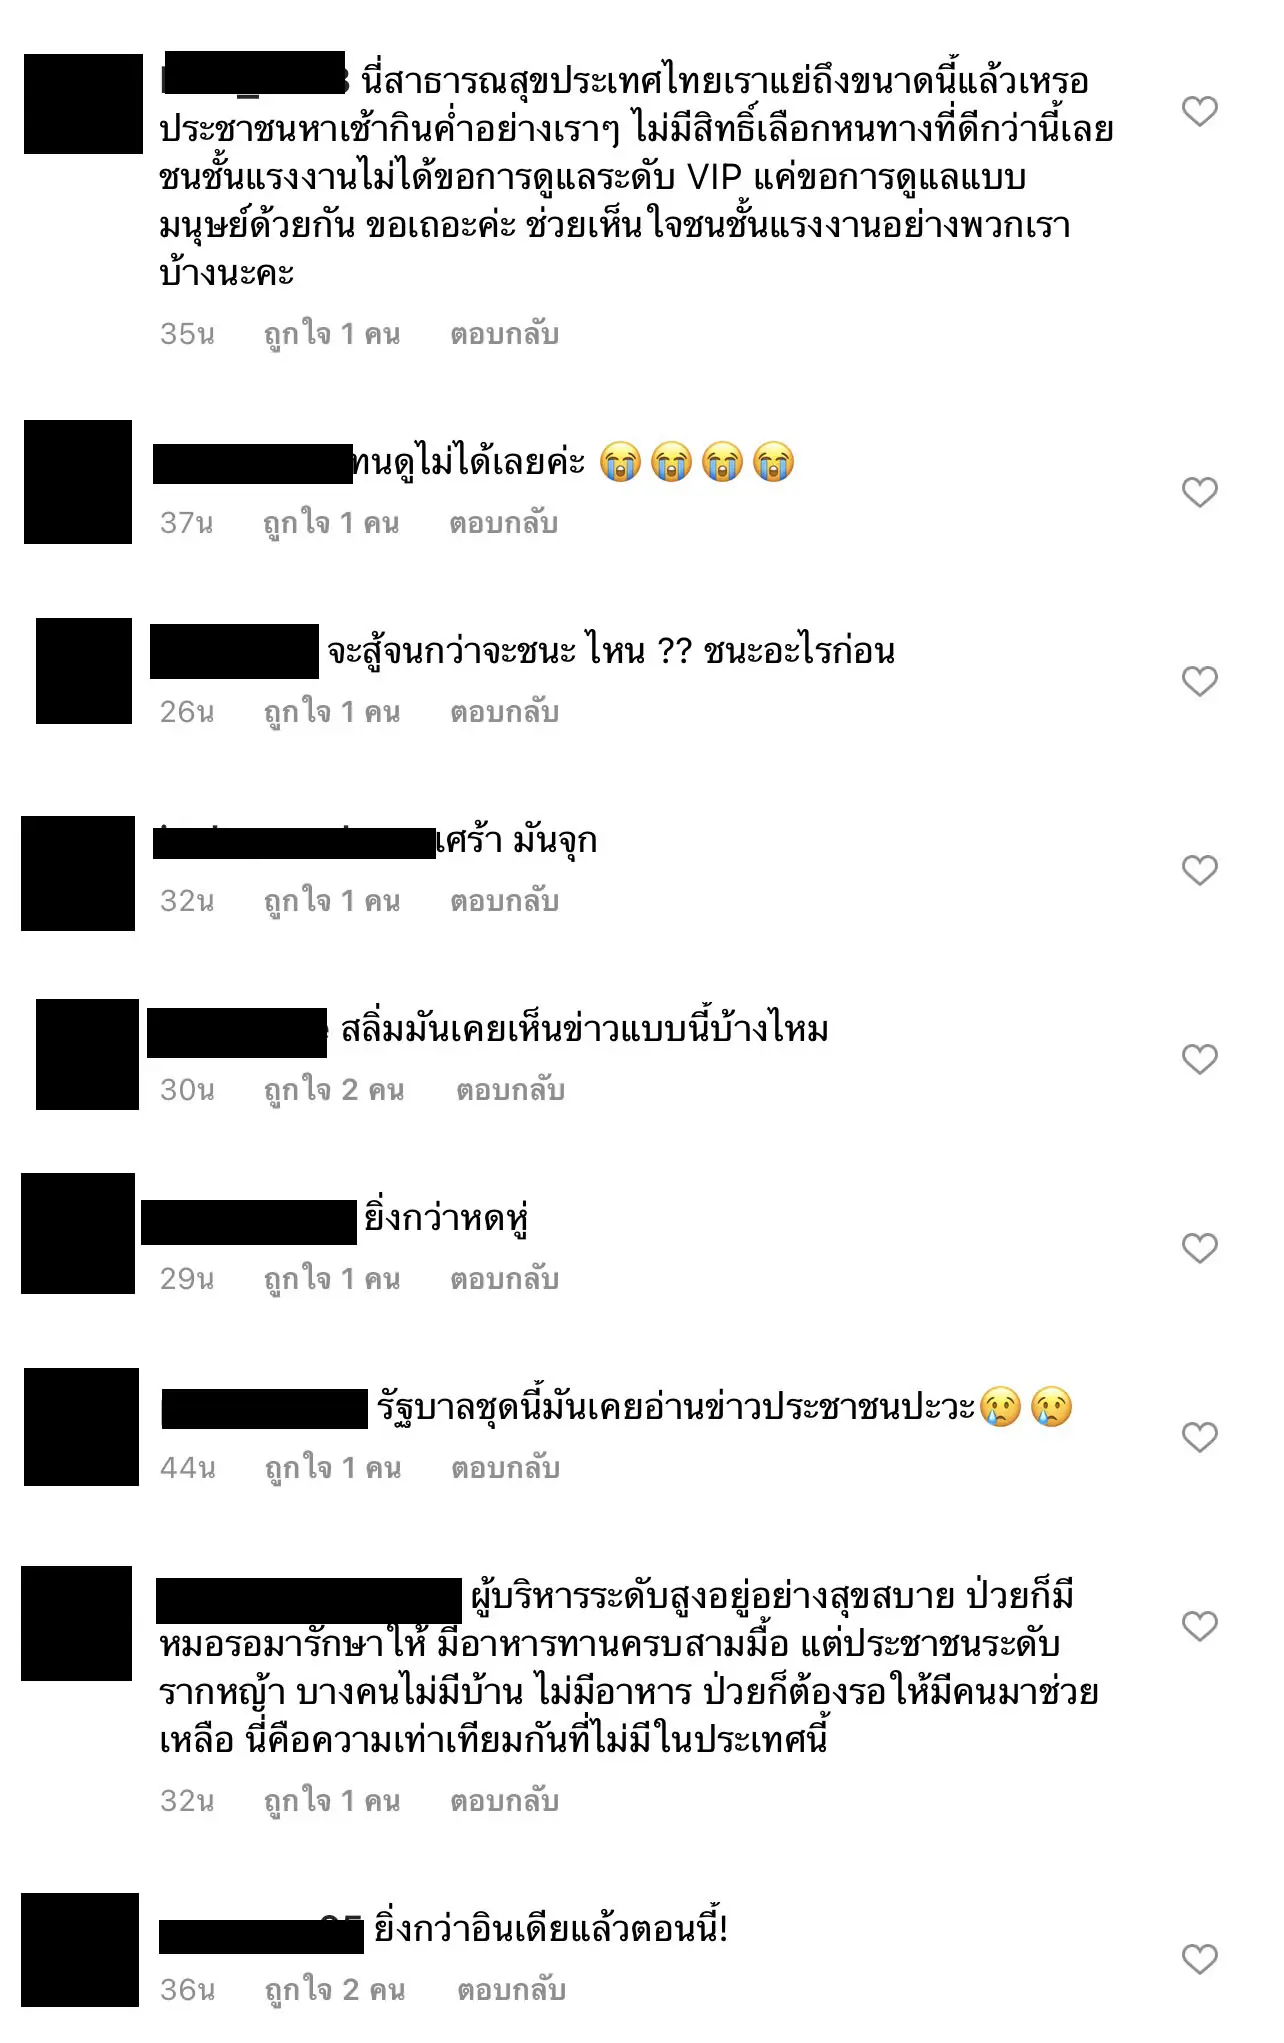Screen dimensions: 1284x2043
Task: Like the ยิ่งกว่าอินเดีย comment
Action: (1199, 1959)
